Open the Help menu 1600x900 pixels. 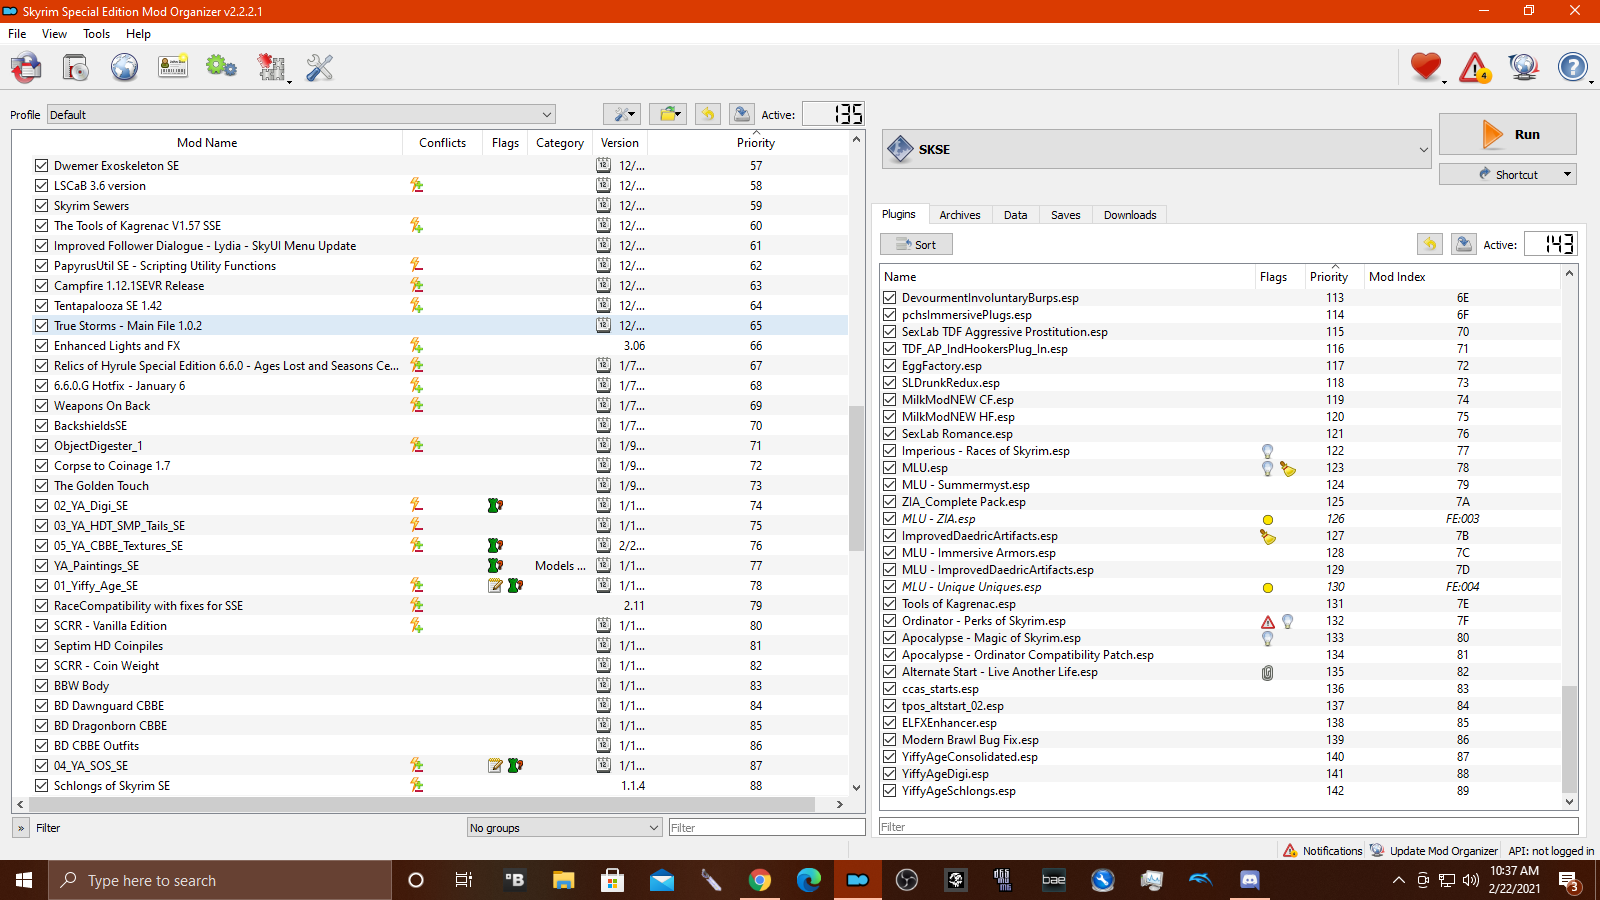click(x=138, y=33)
